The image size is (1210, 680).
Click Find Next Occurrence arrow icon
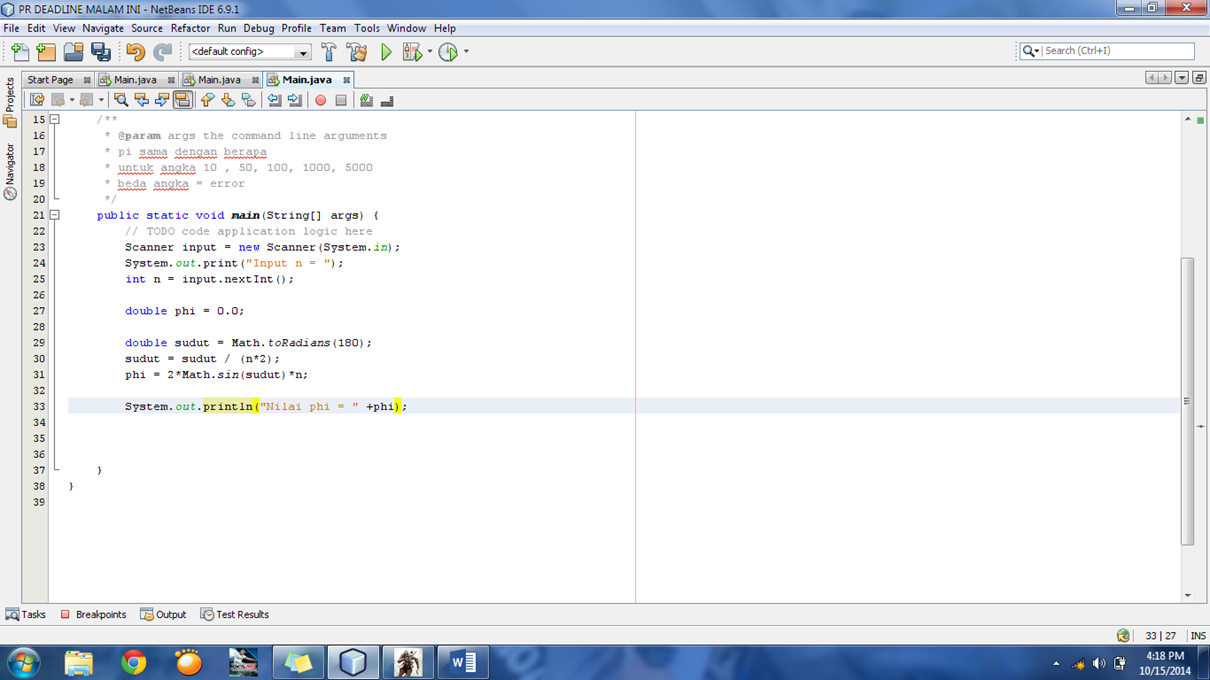pos(162,100)
